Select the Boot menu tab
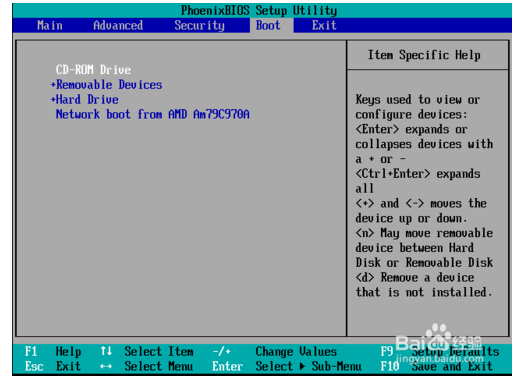The image size is (530, 376). tap(268, 25)
